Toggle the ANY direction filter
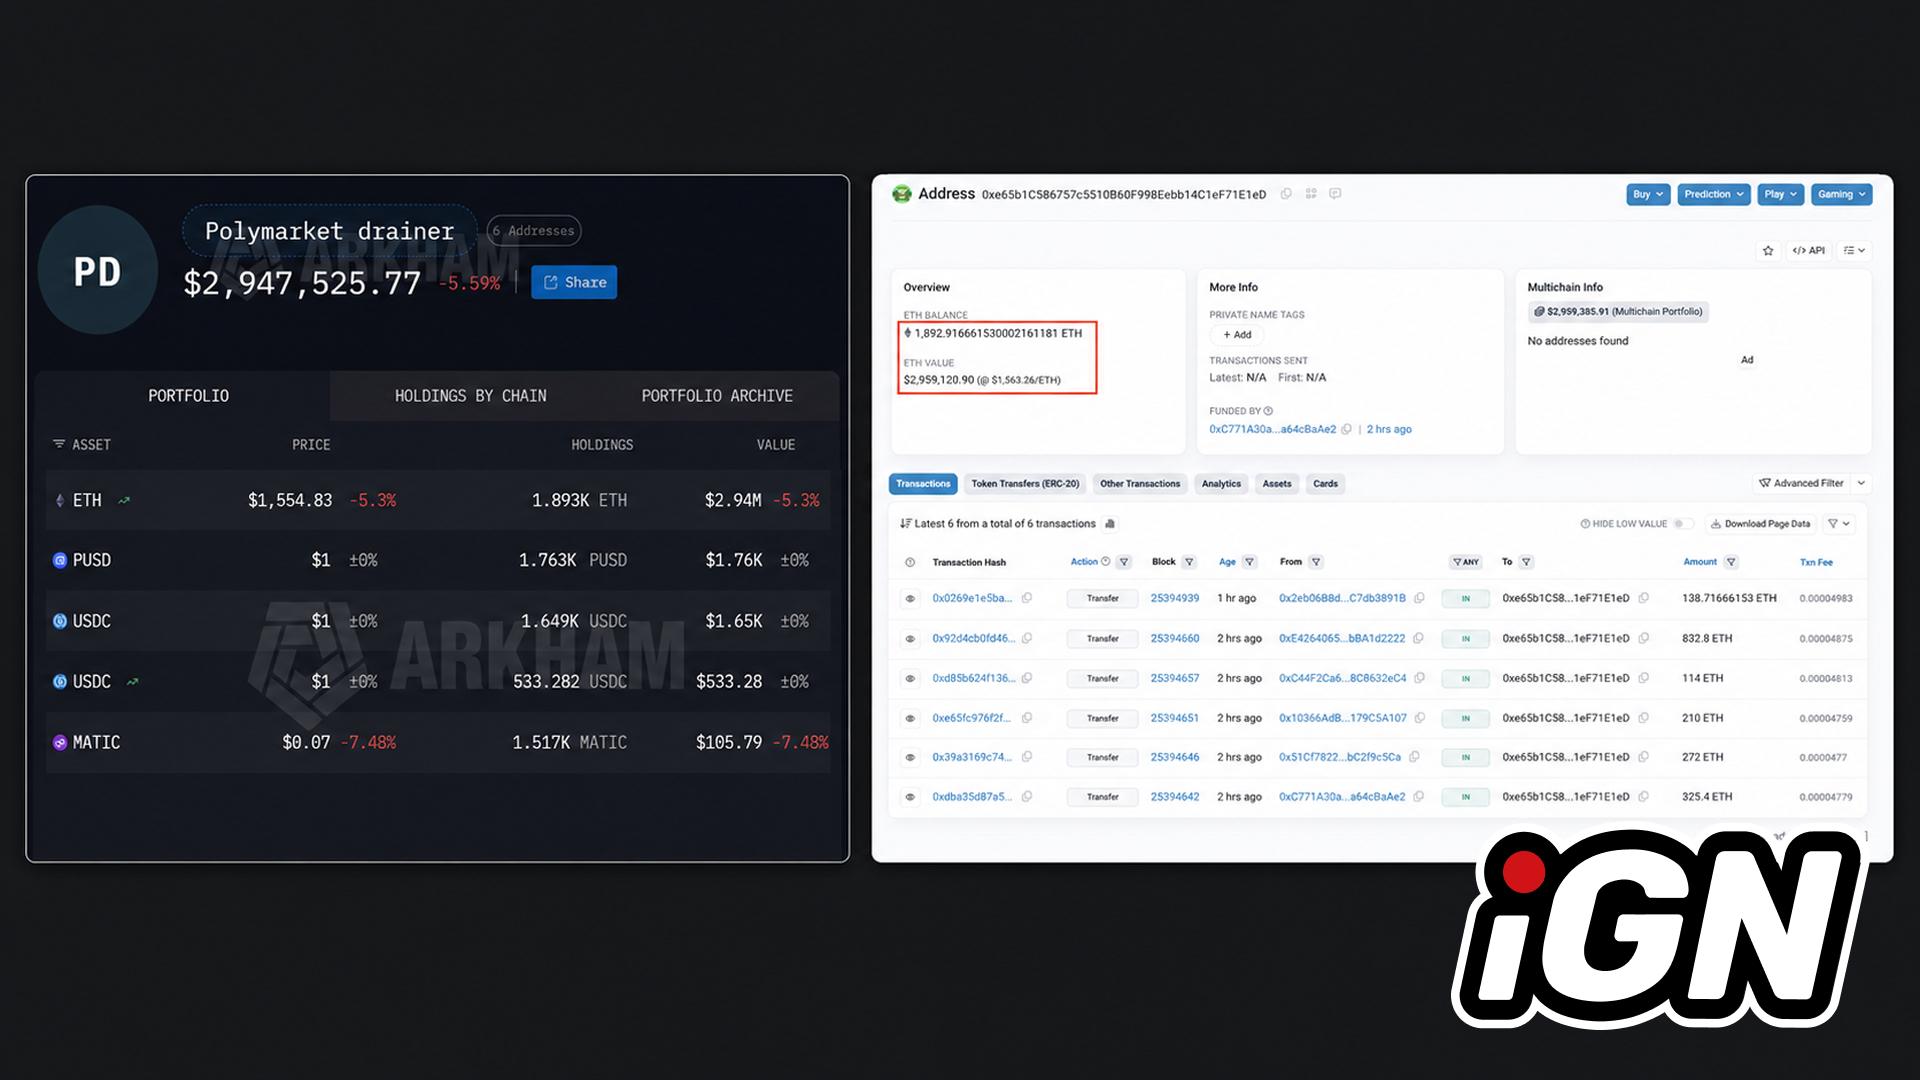 (1465, 562)
